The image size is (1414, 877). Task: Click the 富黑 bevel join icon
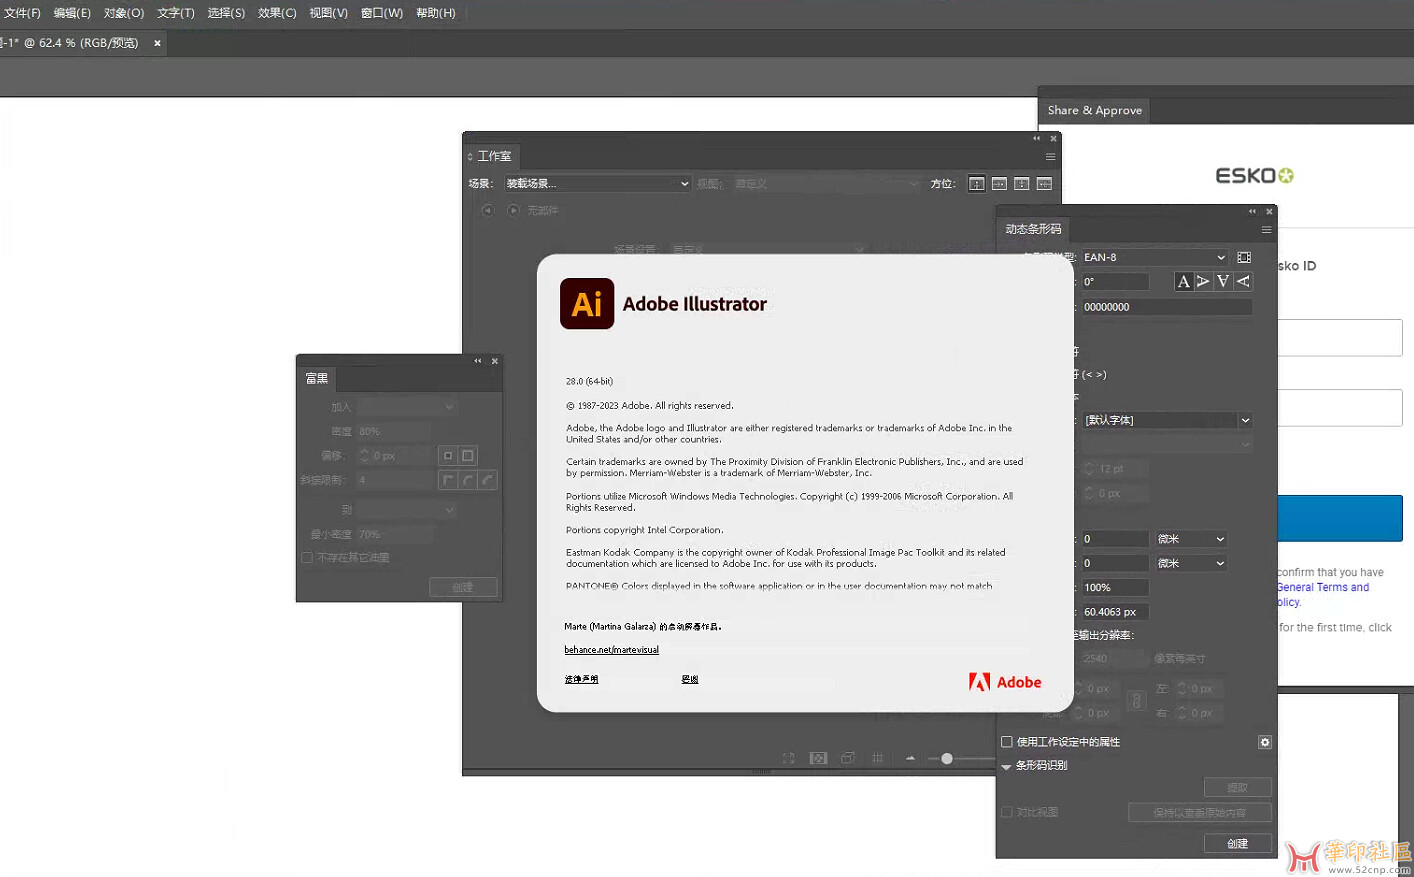[x=487, y=480]
